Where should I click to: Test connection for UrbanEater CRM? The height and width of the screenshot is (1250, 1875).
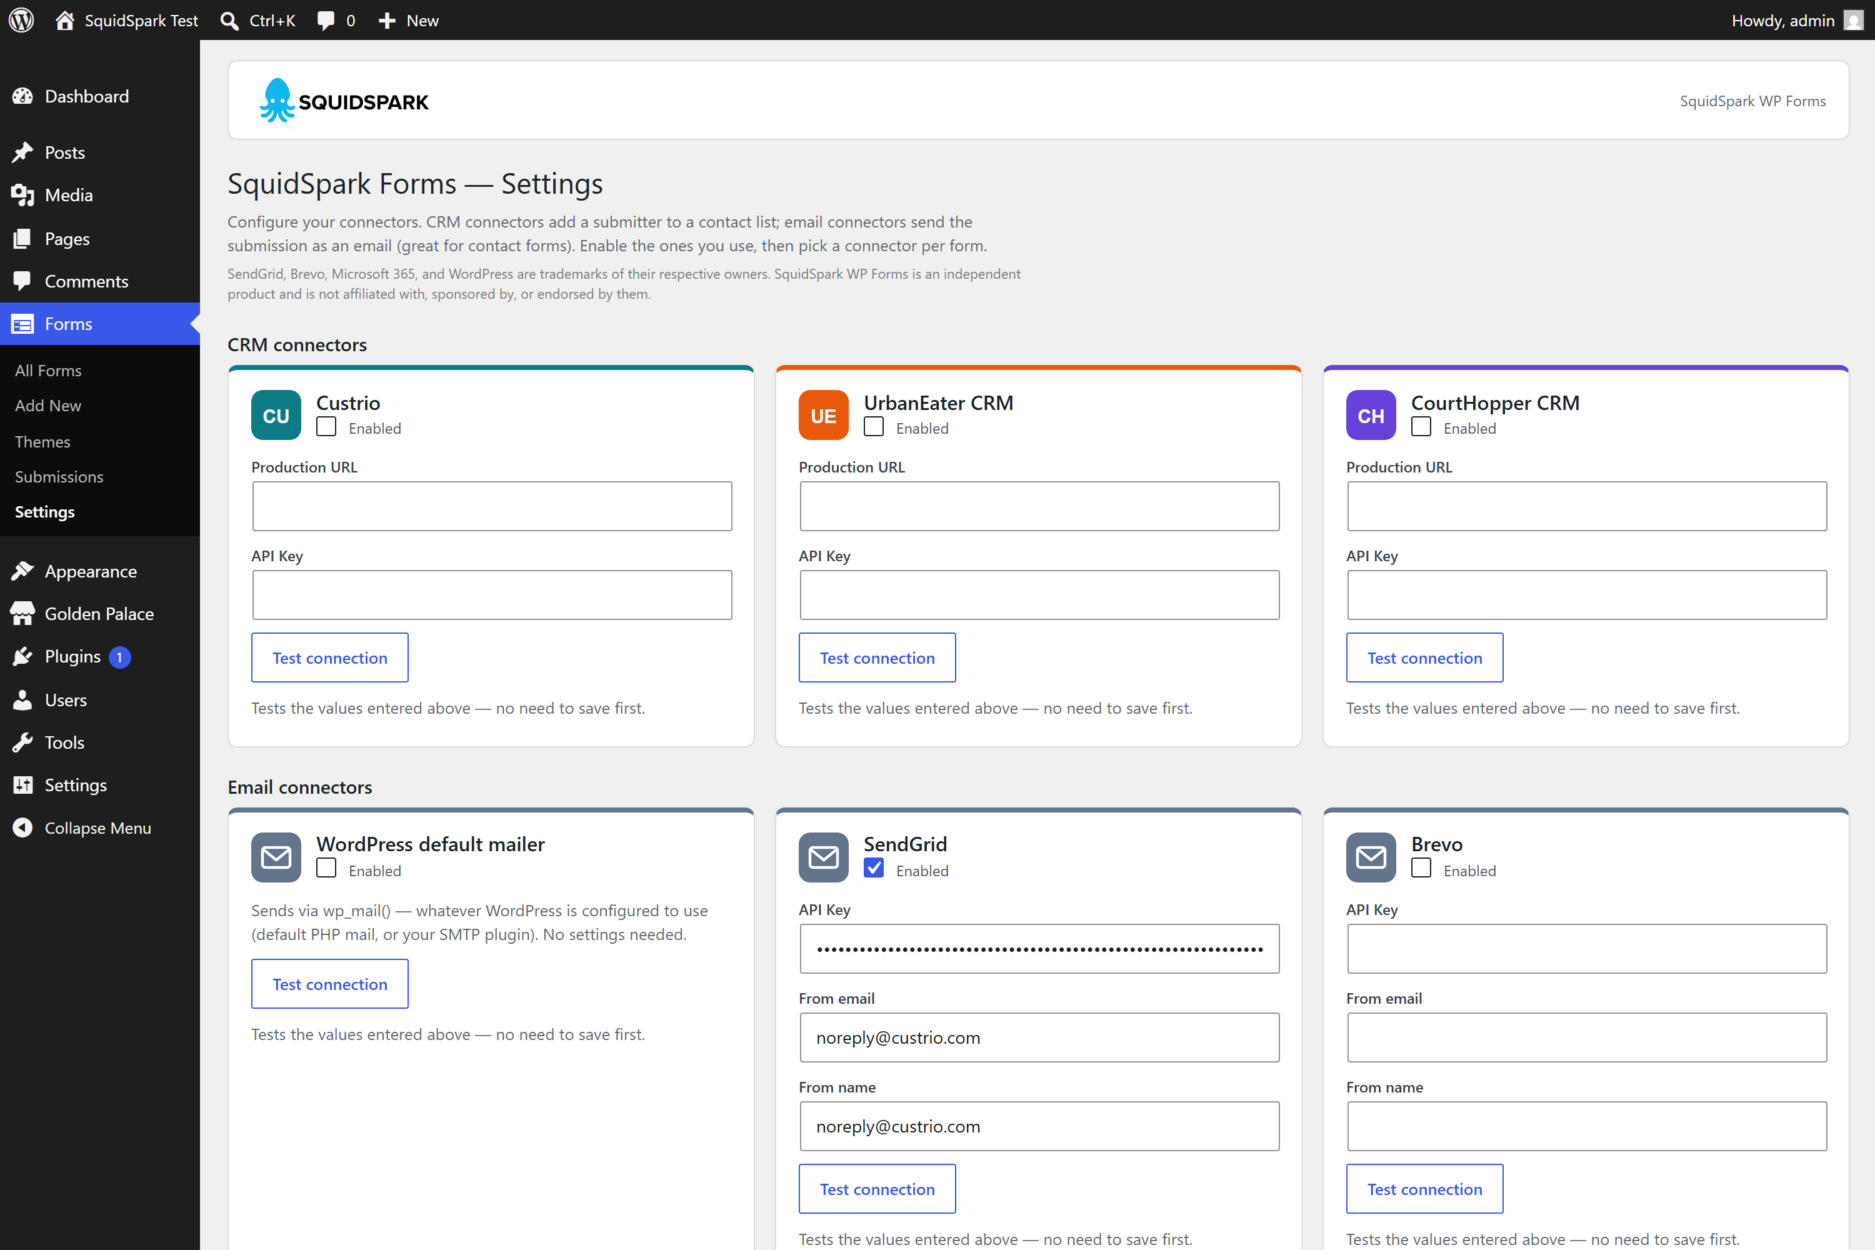tap(877, 658)
